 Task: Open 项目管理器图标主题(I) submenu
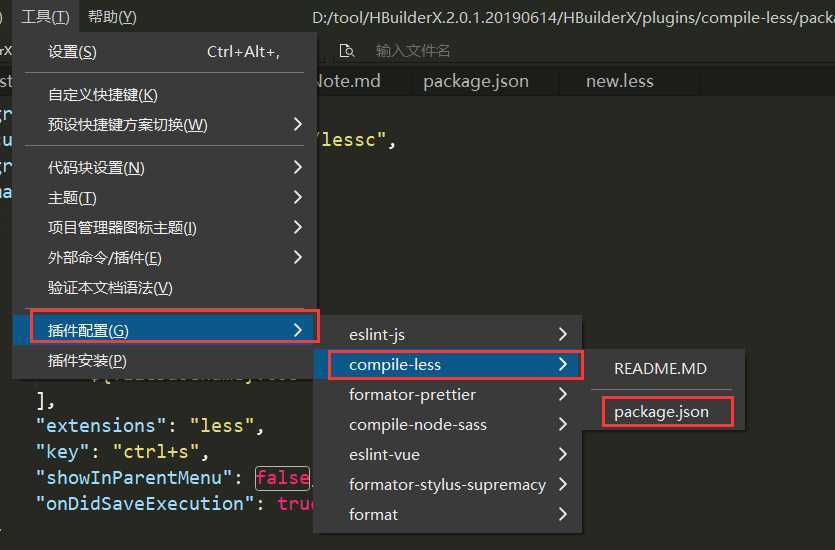pos(165,228)
